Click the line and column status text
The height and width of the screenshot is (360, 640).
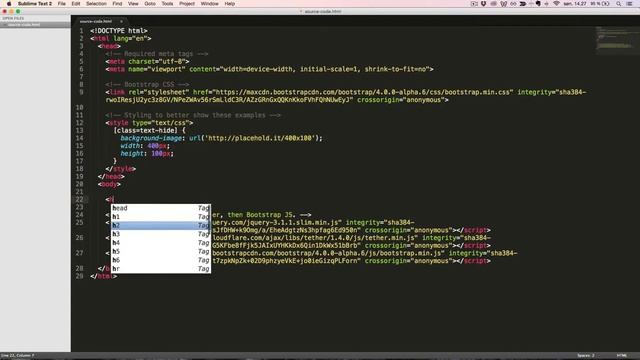click(18, 356)
